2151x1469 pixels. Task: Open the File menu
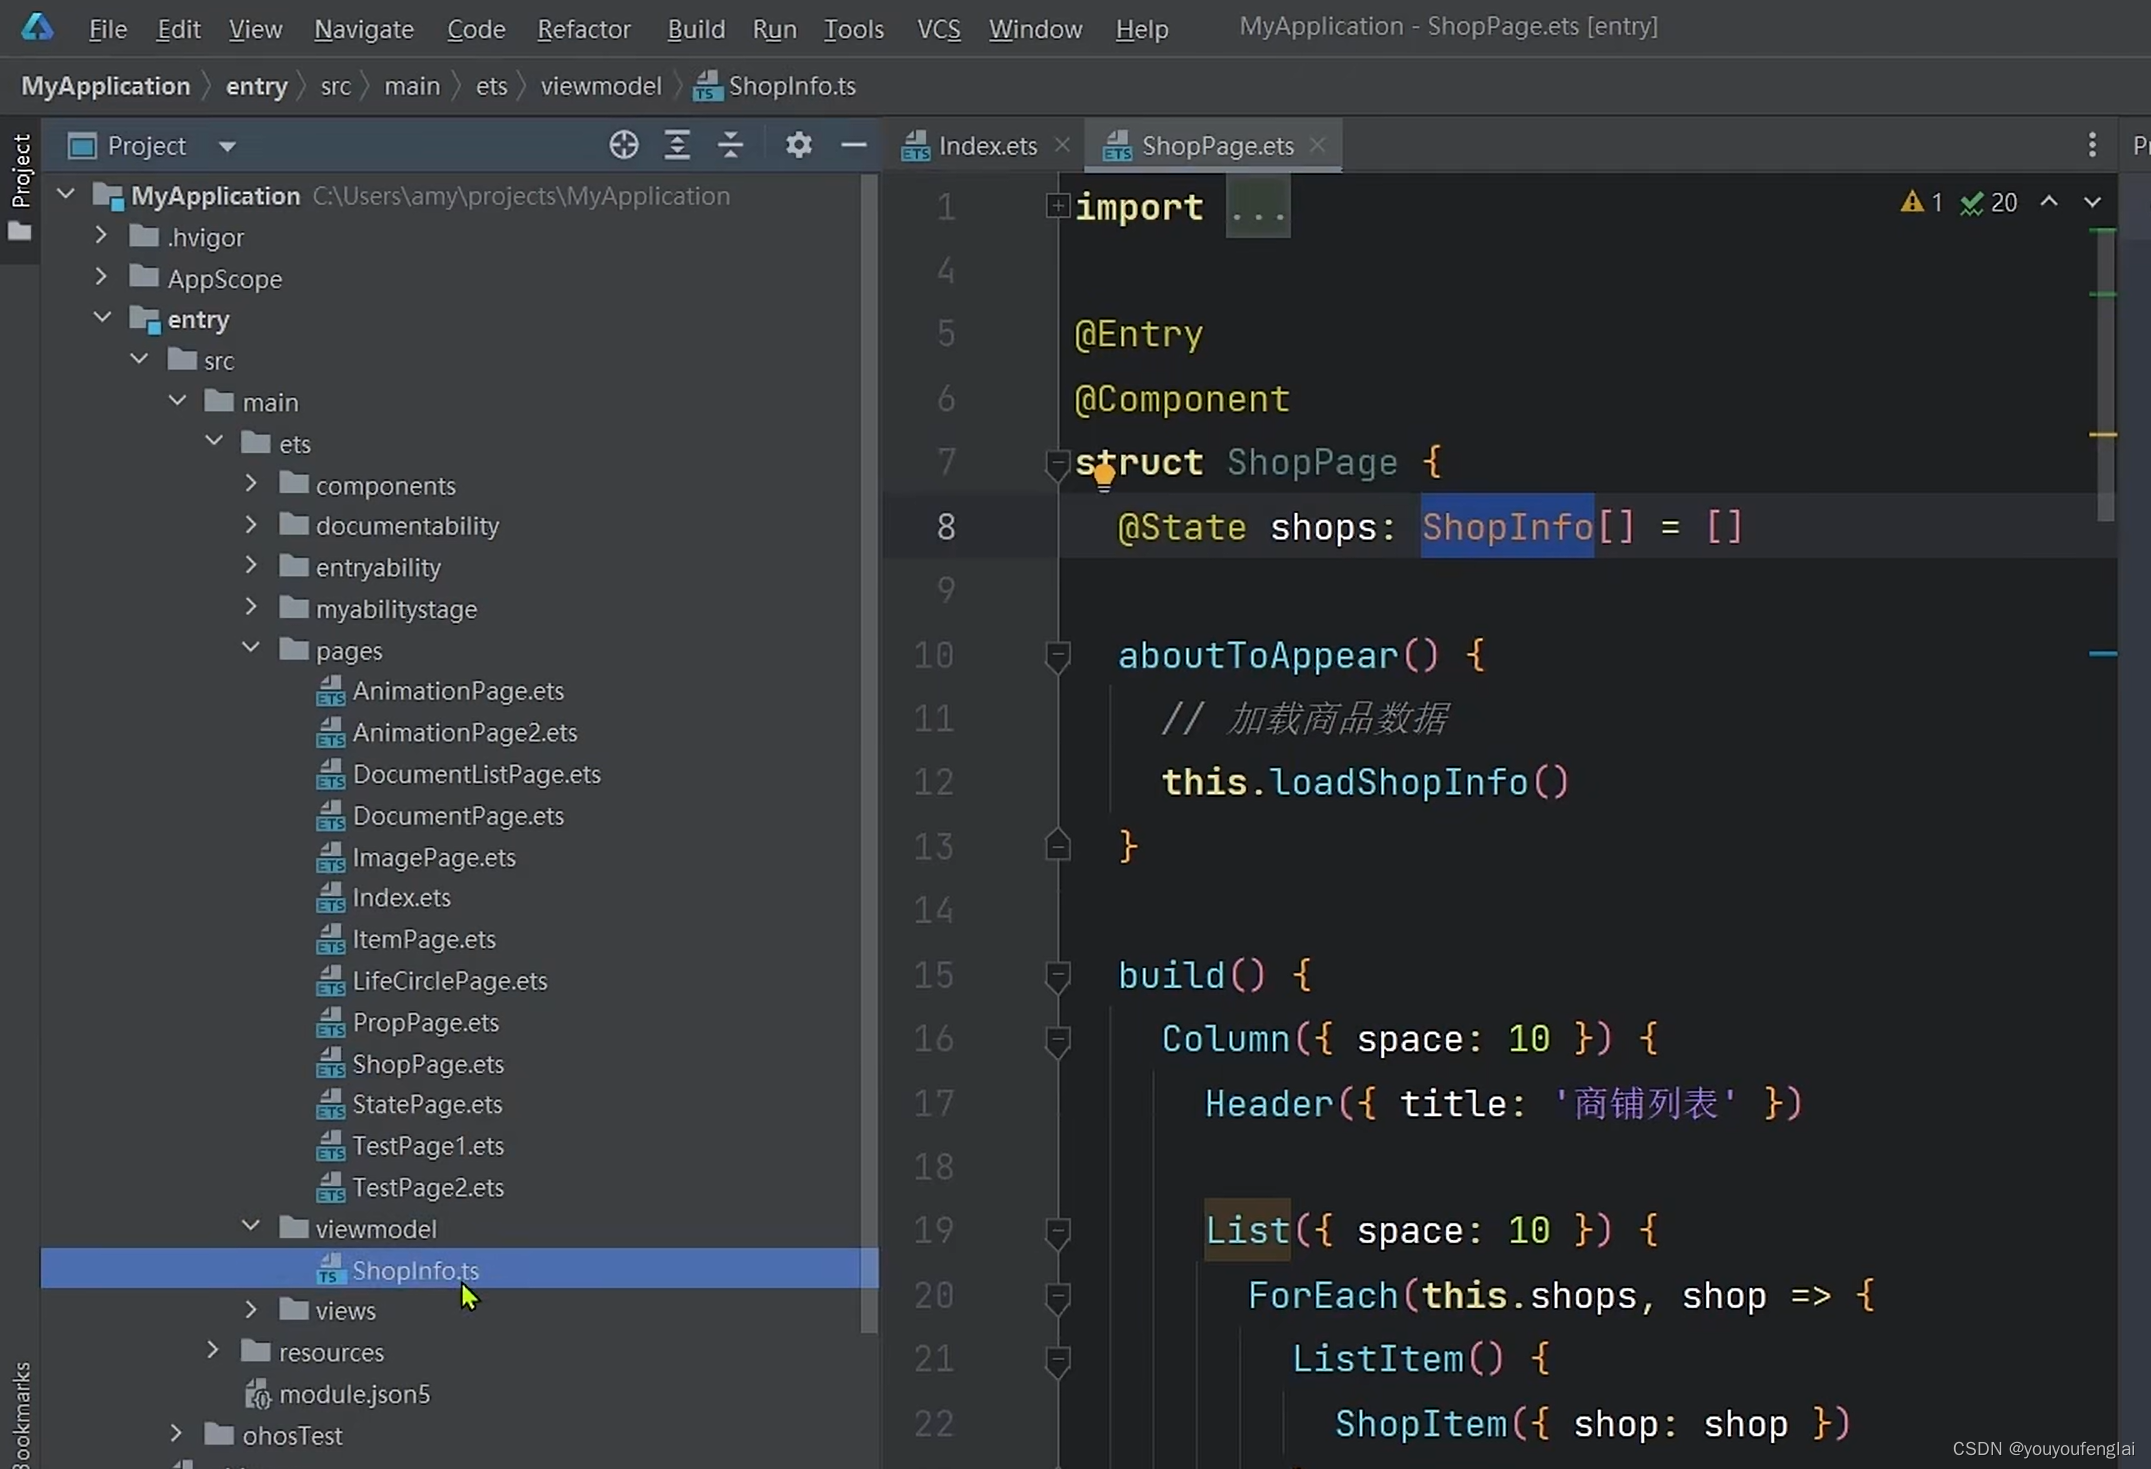coord(107,29)
